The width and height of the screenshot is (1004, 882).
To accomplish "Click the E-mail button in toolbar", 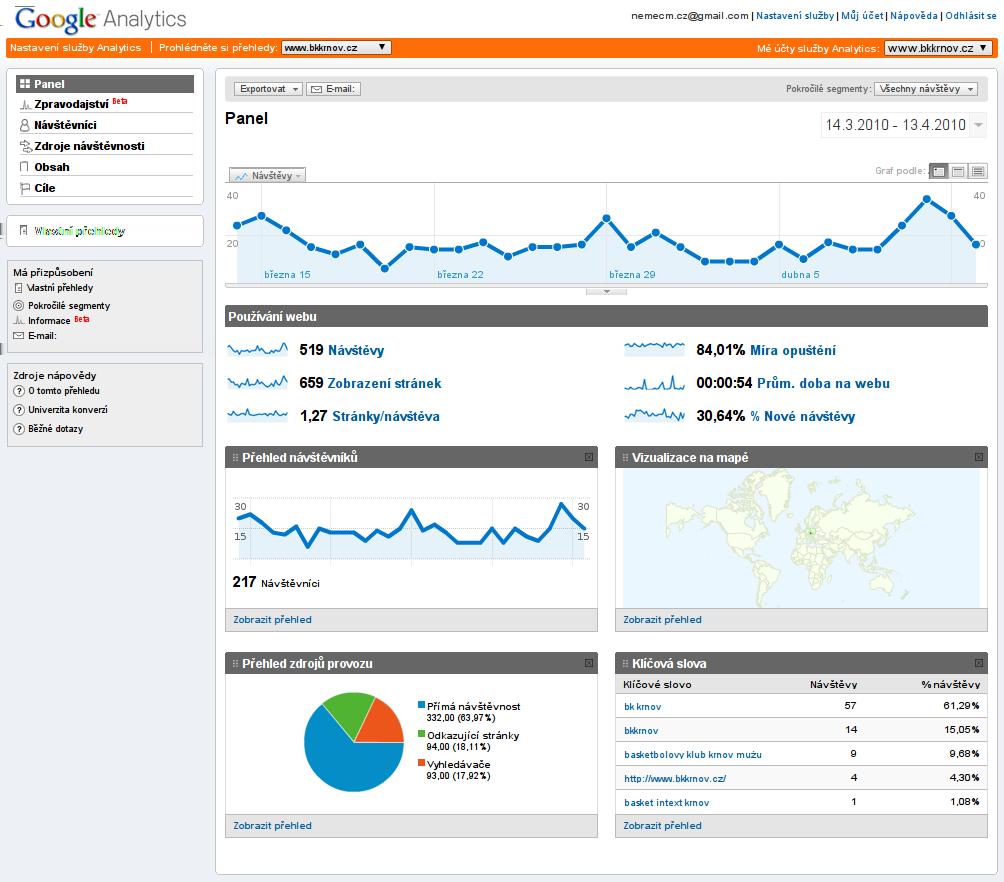I will click(334, 89).
